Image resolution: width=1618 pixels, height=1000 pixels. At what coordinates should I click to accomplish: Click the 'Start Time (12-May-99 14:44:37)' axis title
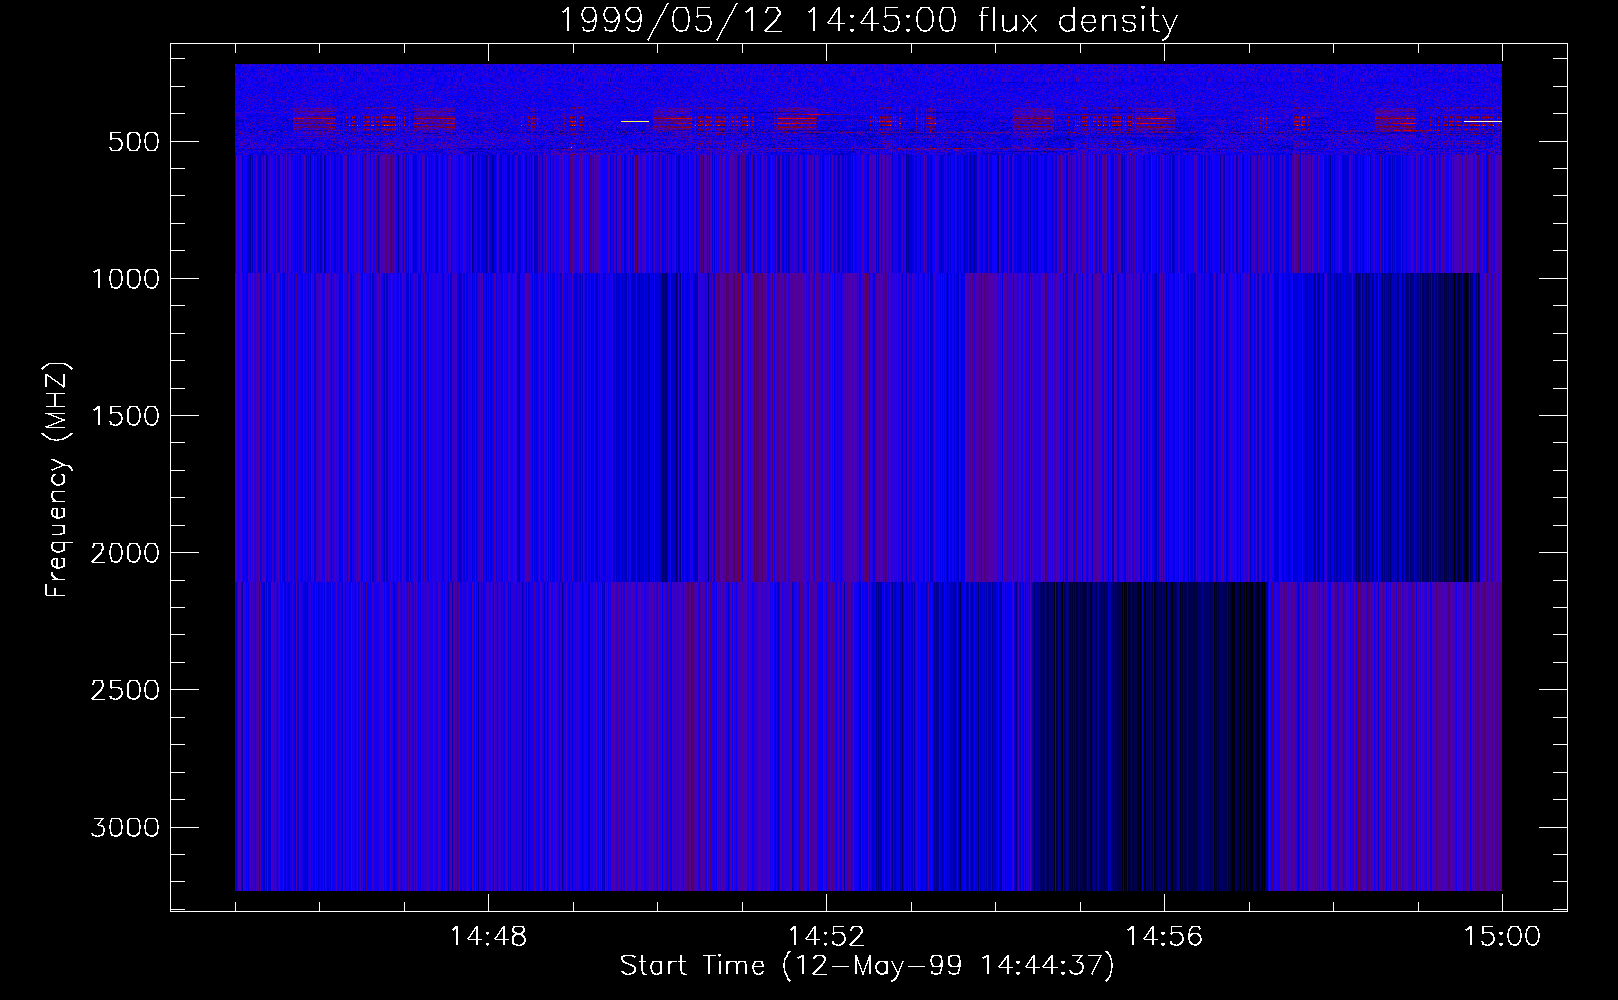(x=867, y=966)
